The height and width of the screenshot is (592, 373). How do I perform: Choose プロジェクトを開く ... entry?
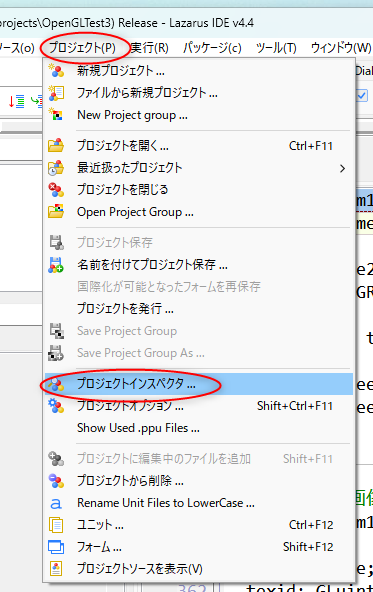click(199, 145)
